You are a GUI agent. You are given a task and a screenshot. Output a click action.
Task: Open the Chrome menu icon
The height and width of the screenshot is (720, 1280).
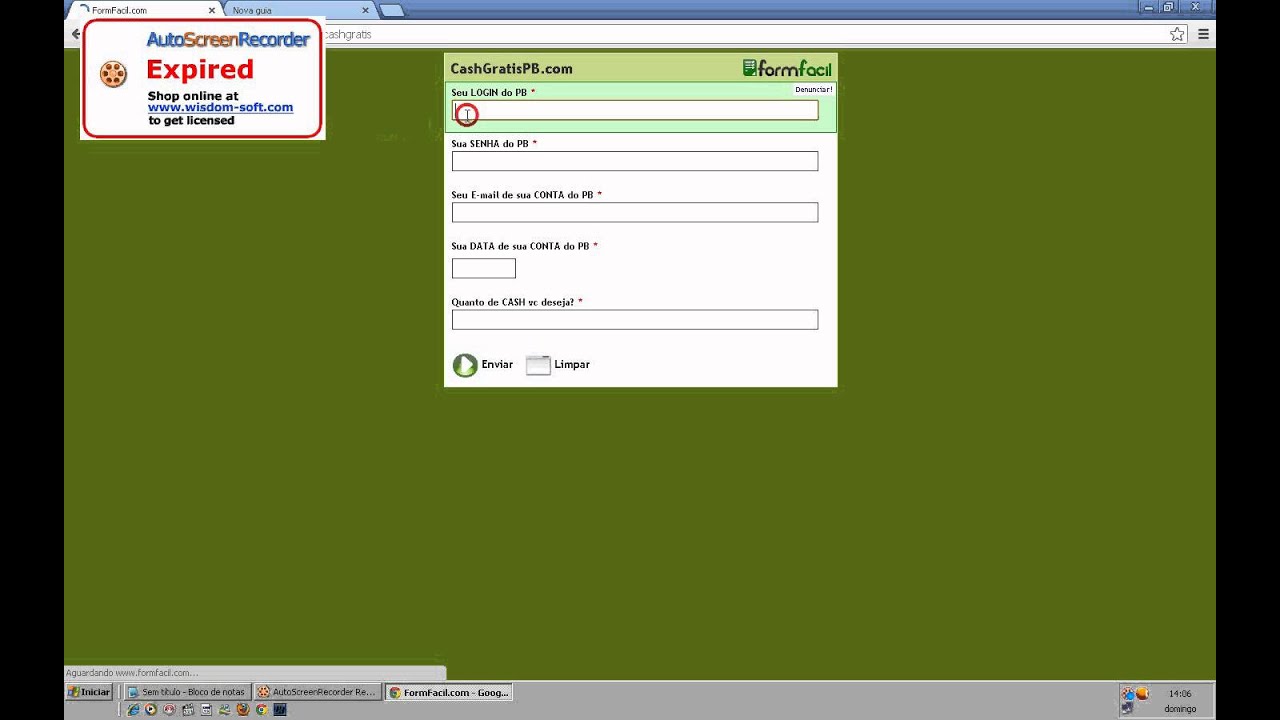(1203, 34)
